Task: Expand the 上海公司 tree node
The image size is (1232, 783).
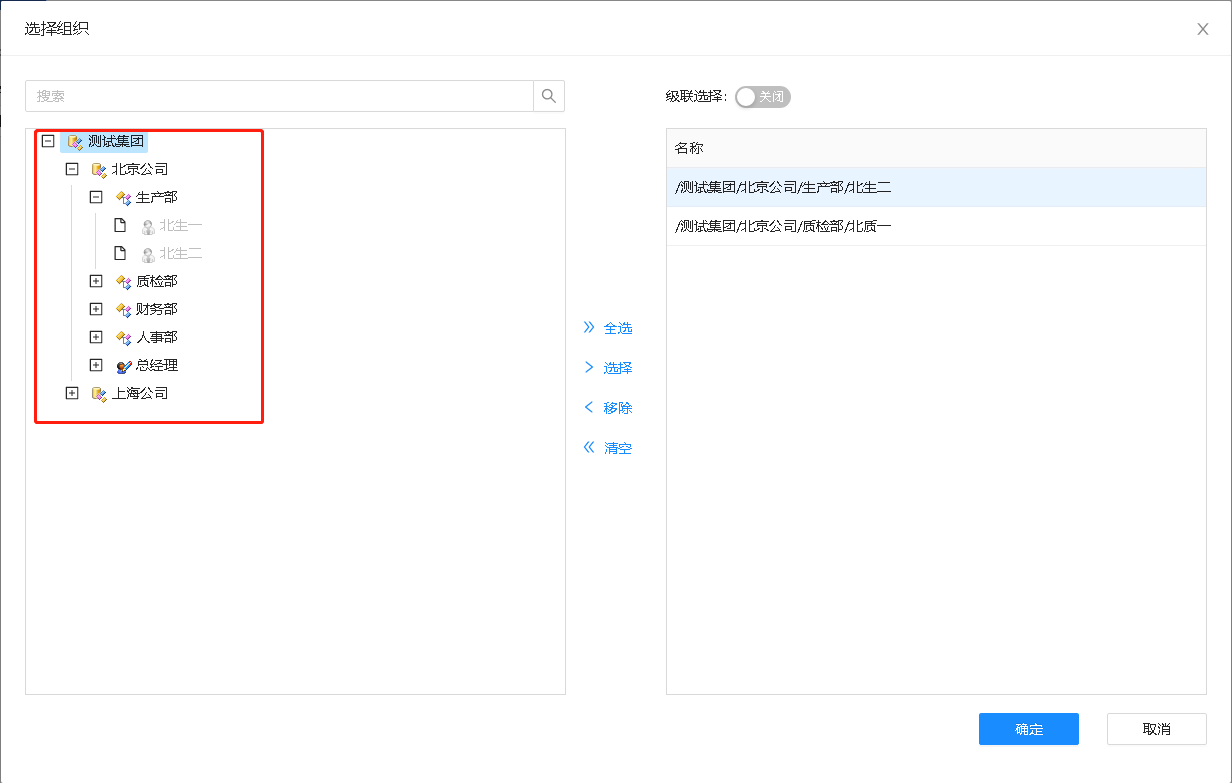Action: [x=72, y=394]
